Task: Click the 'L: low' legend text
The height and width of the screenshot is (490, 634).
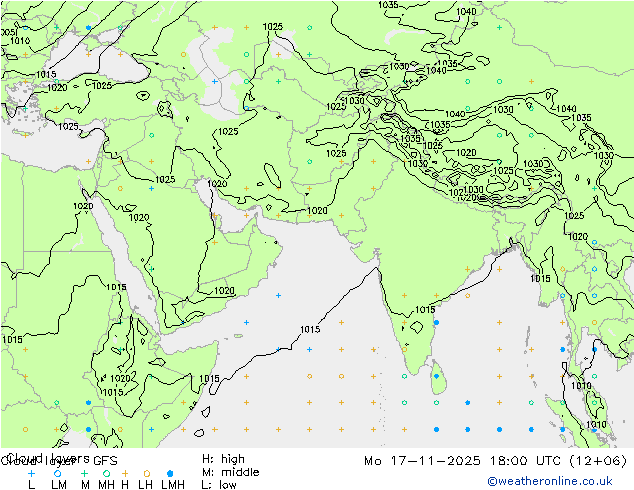Action: point(219,484)
